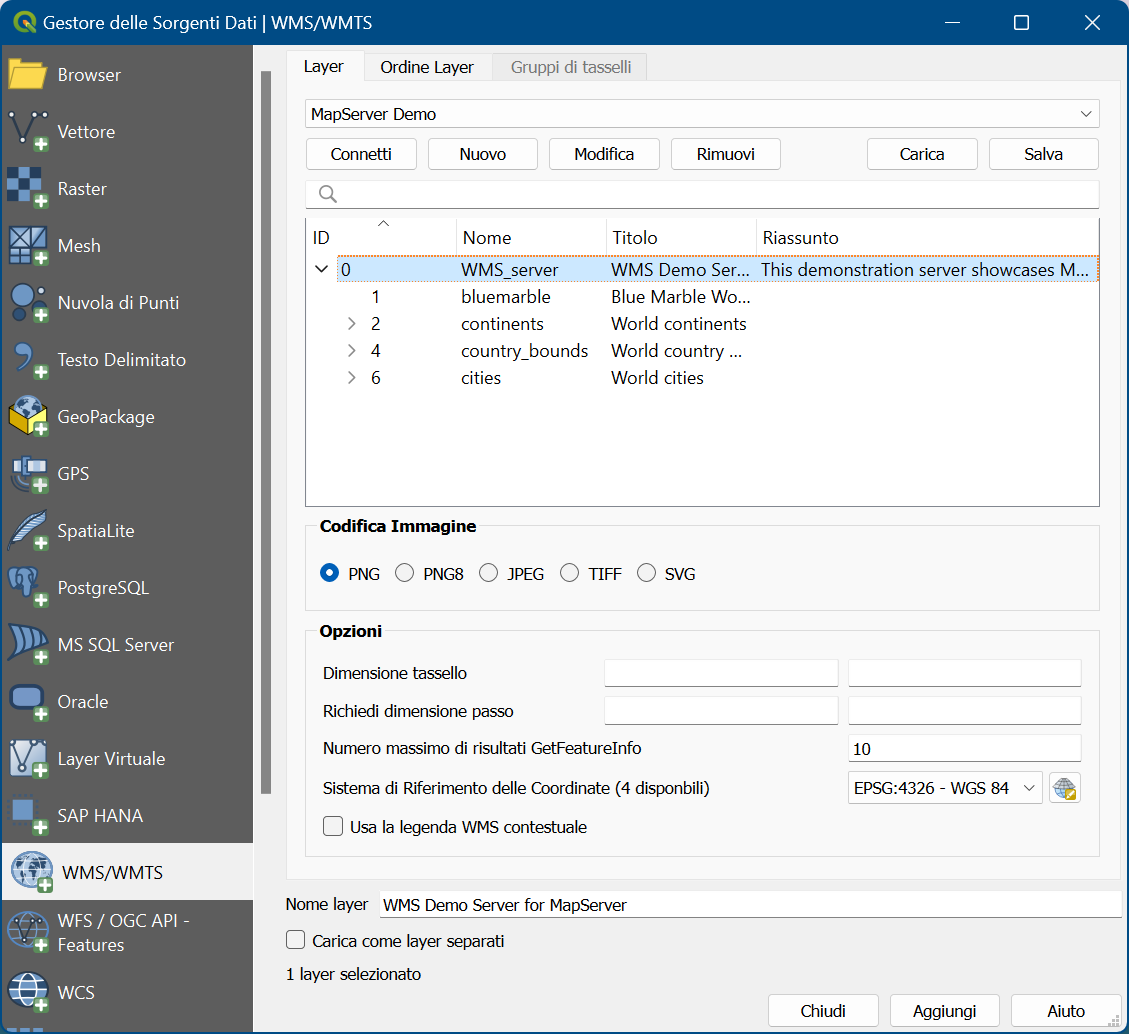The image size is (1129, 1034).
Task: Expand the country_bounds layer row
Action: (x=351, y=351)
